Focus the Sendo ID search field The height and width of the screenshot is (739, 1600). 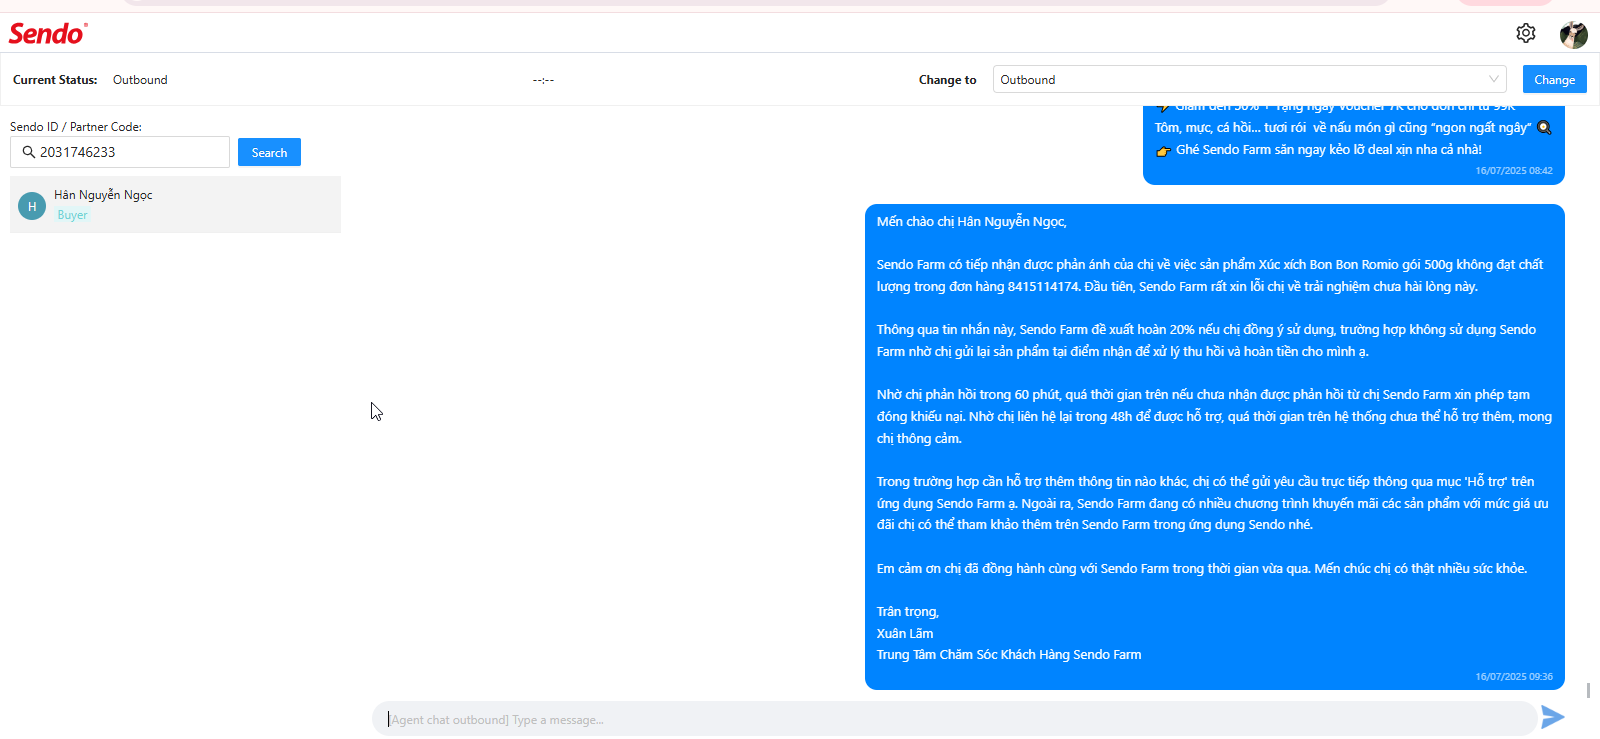tap(120, 152)
